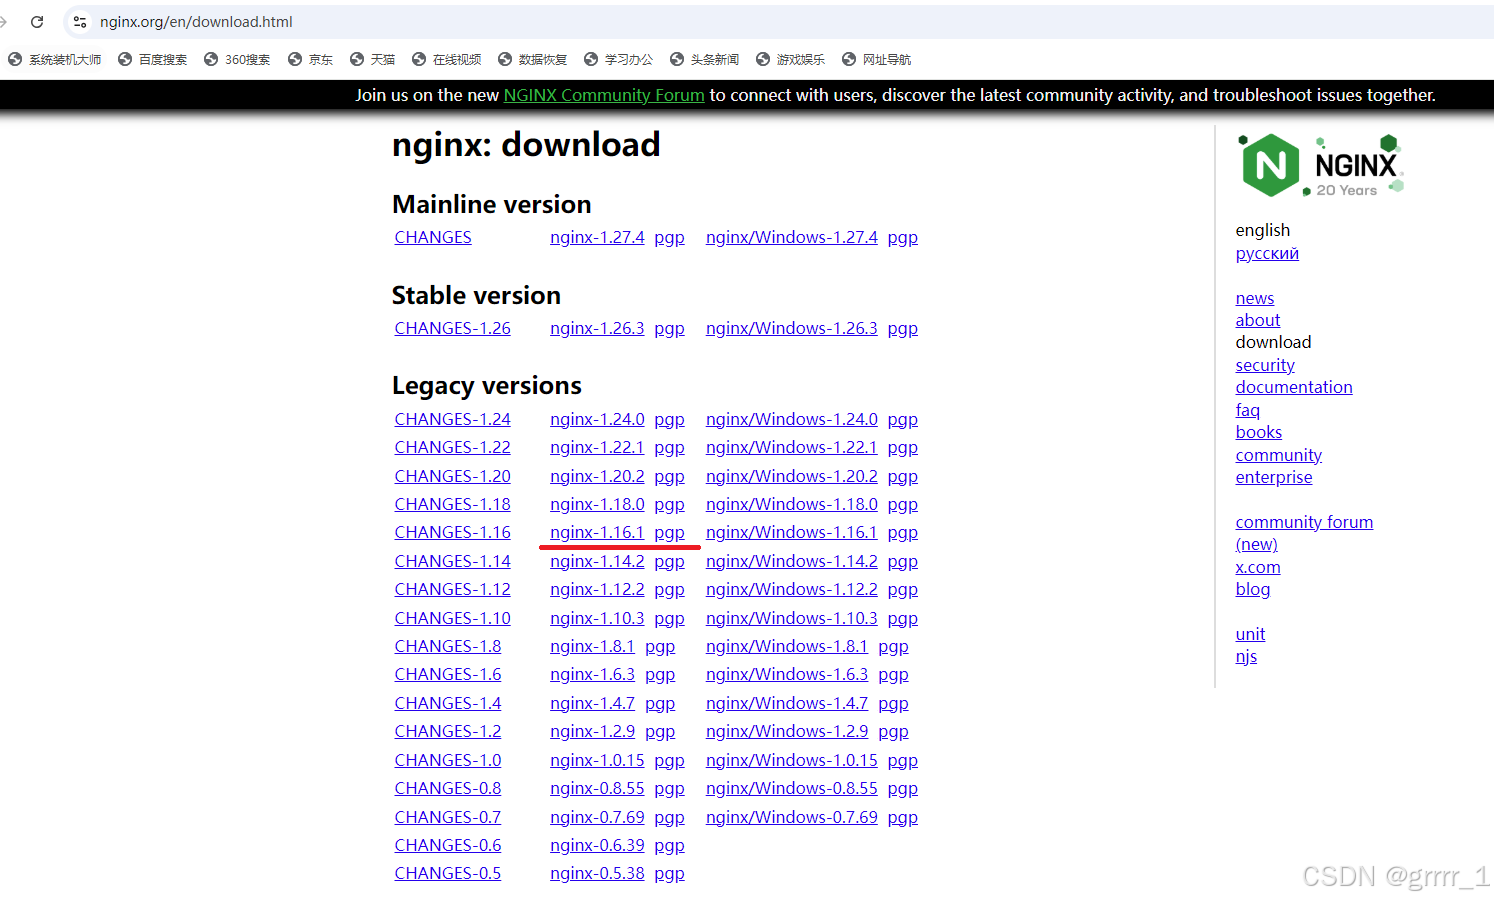The width and height of the screenshot is (1494, 902).
Task: Open pgp signature for nginx-1.16.1
Action: pyautogui.click(x=670, y=533)
